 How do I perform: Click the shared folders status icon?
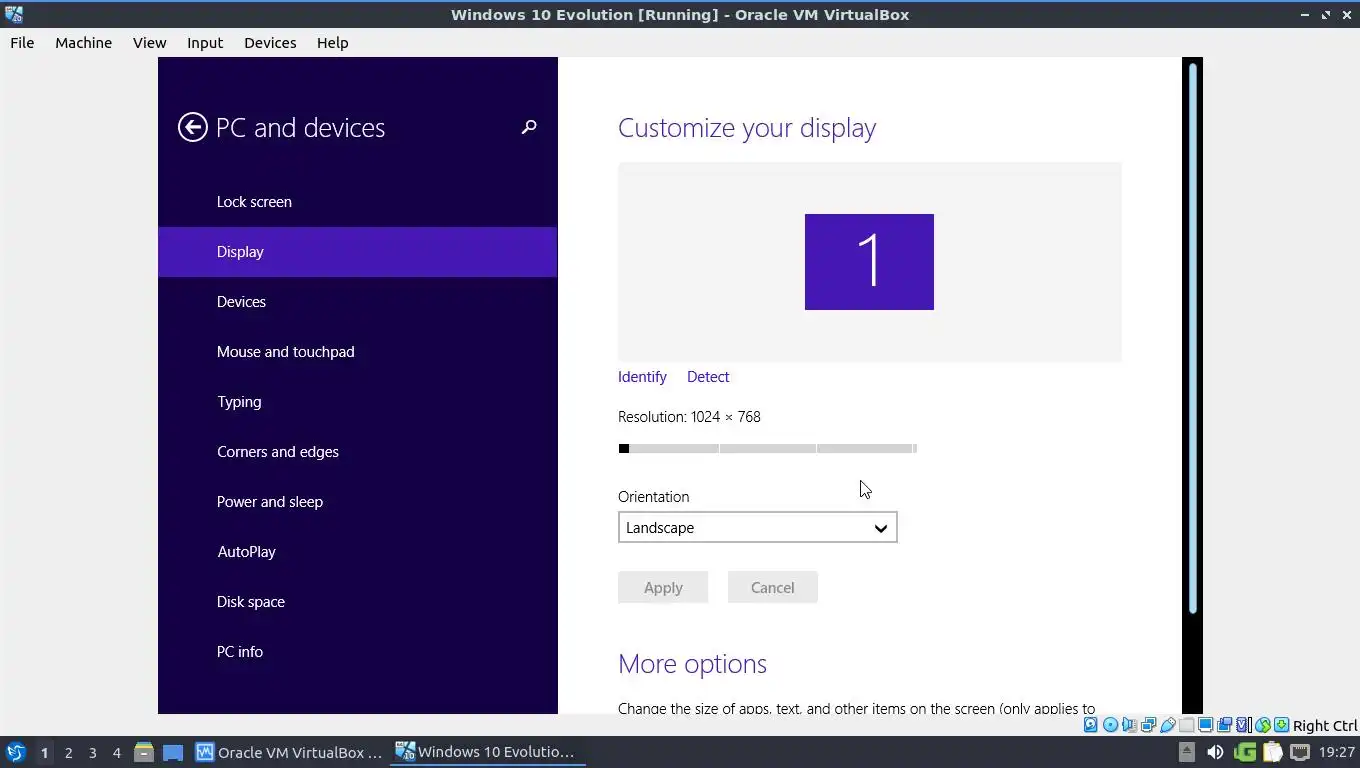(1186, 725)
